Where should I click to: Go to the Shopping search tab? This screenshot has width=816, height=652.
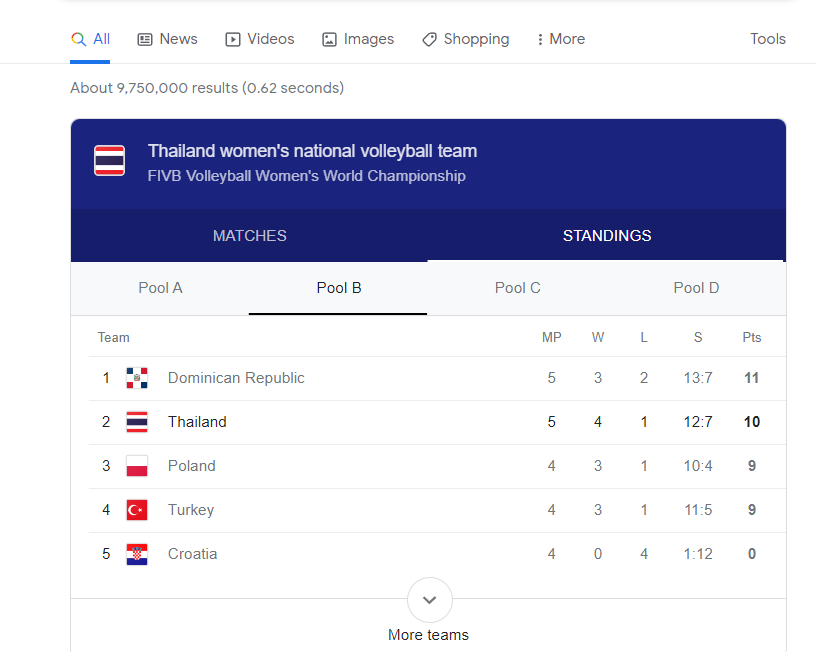click(465, 39)
